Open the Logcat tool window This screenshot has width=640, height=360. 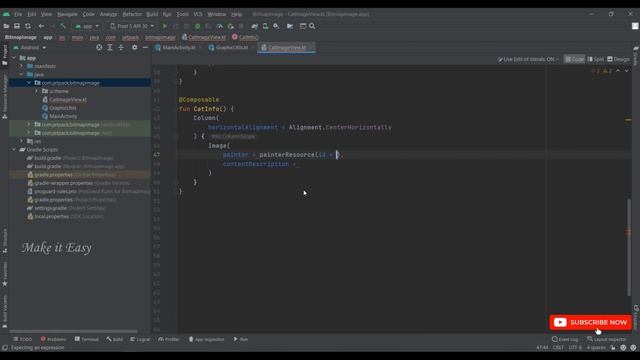[140, 339]
